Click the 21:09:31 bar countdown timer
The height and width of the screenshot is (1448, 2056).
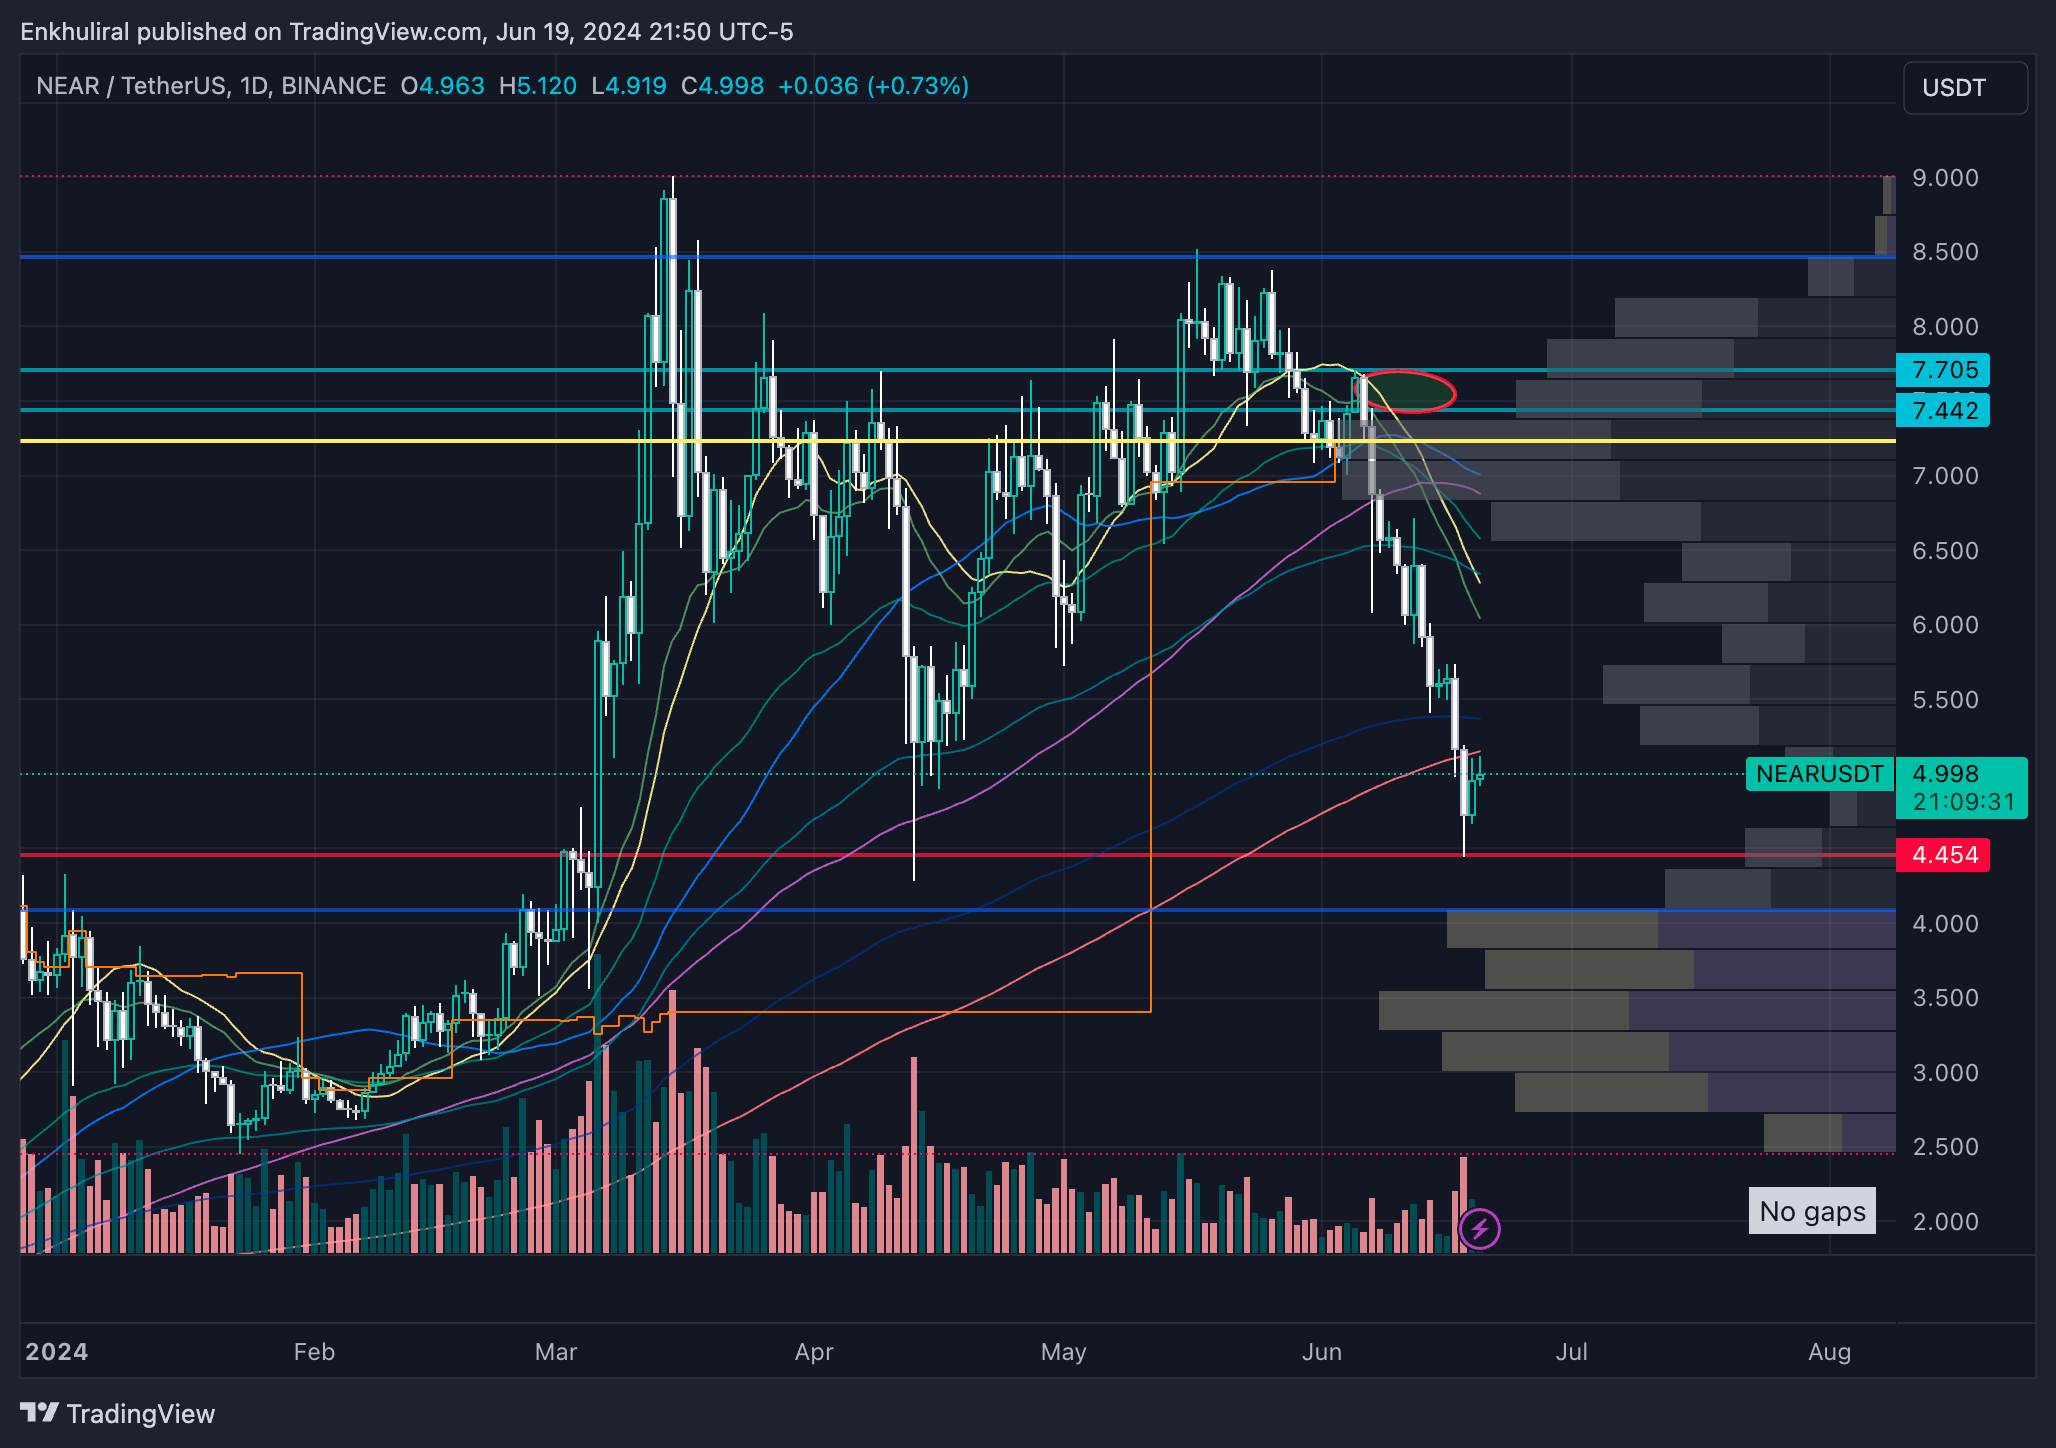click(x=1963, y=801)
